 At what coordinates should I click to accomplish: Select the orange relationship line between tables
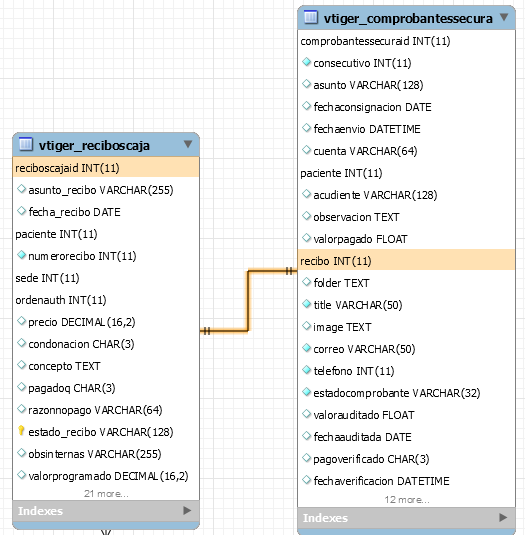248,301
